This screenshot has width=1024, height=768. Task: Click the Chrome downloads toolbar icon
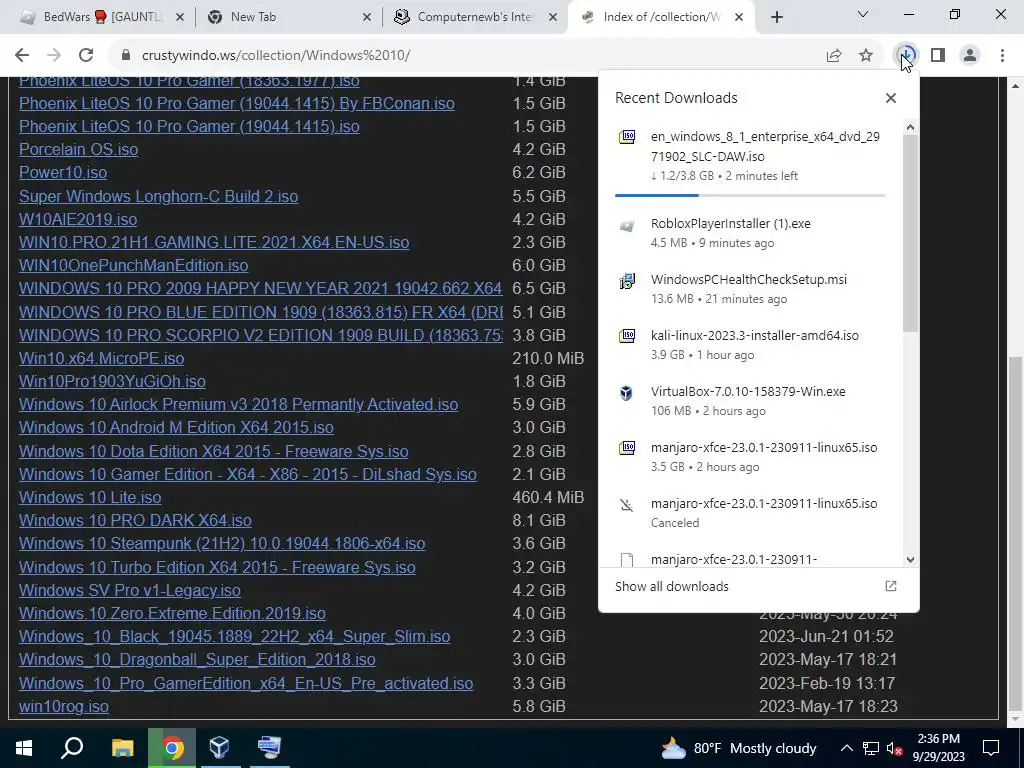[x=906, y=56]
